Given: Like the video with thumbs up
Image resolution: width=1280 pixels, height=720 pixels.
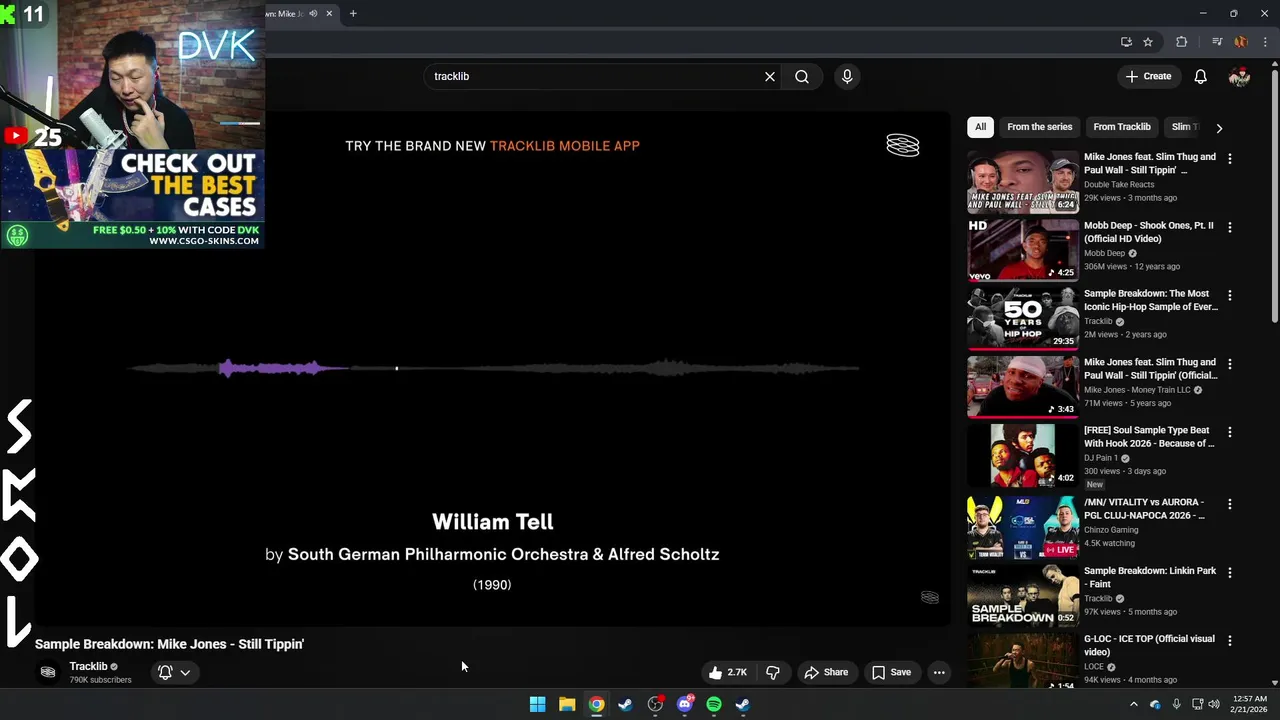Looking at the screenshot, I should [x=727, y=673].
